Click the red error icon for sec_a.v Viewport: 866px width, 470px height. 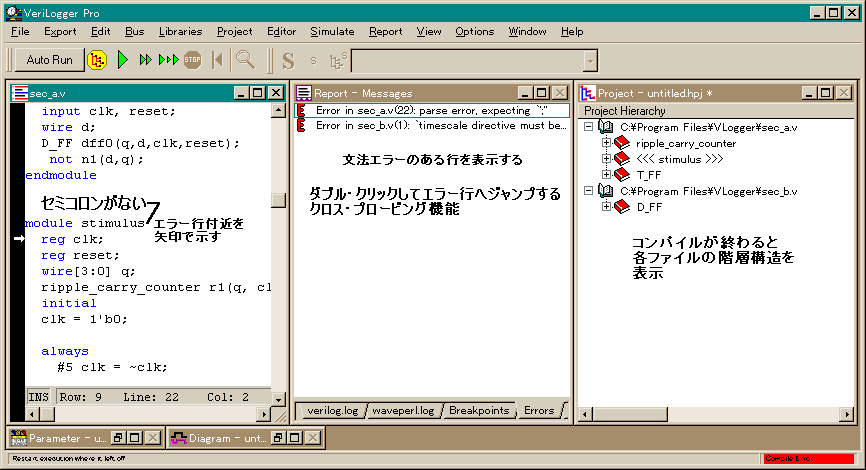coord(302,110)
